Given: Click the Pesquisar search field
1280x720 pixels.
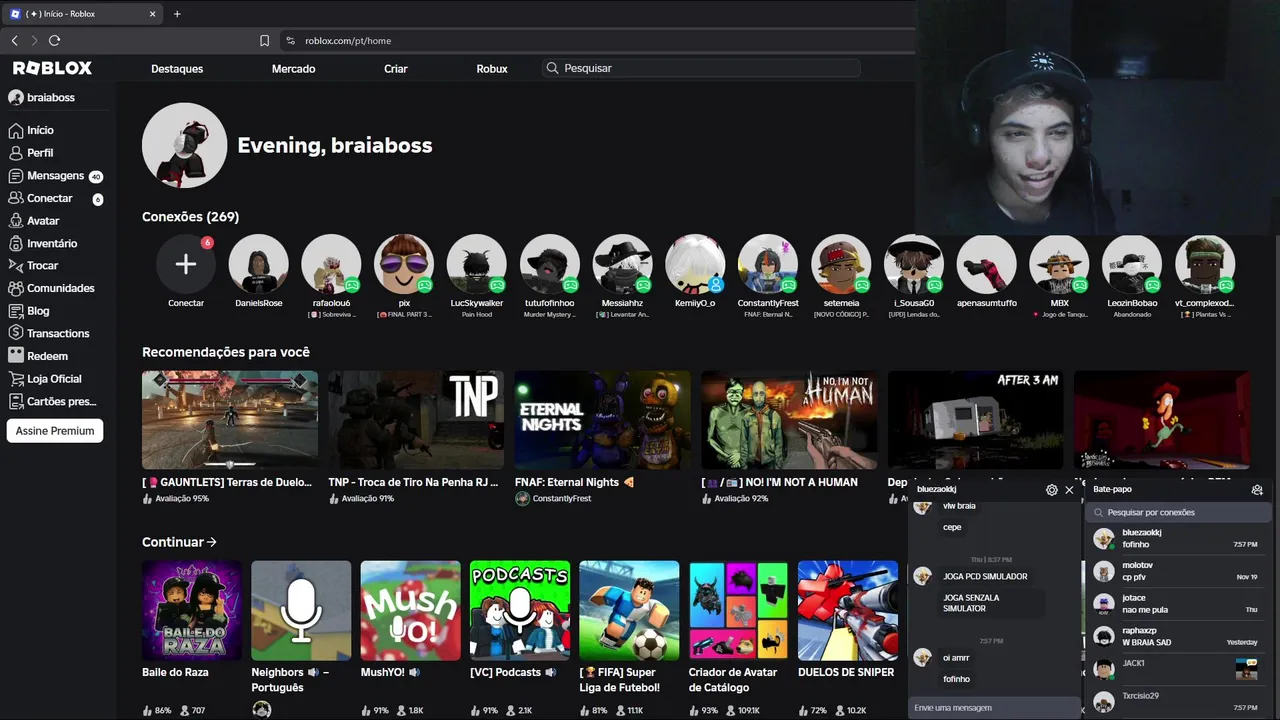Looking at the screenshot, I should click(x=701, y=68).
